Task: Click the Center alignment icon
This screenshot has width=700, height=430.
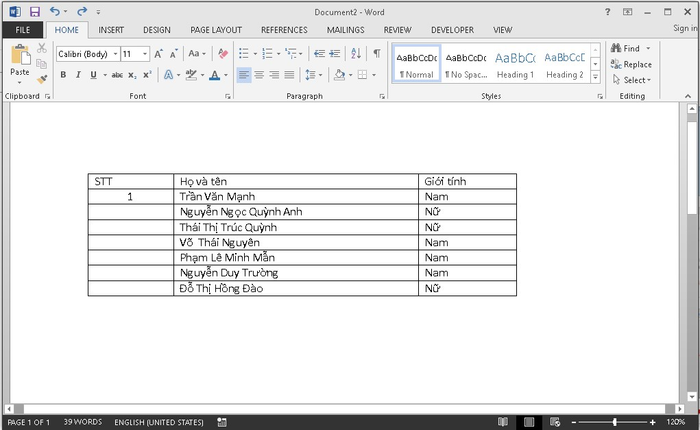Action: pos(259,75)
